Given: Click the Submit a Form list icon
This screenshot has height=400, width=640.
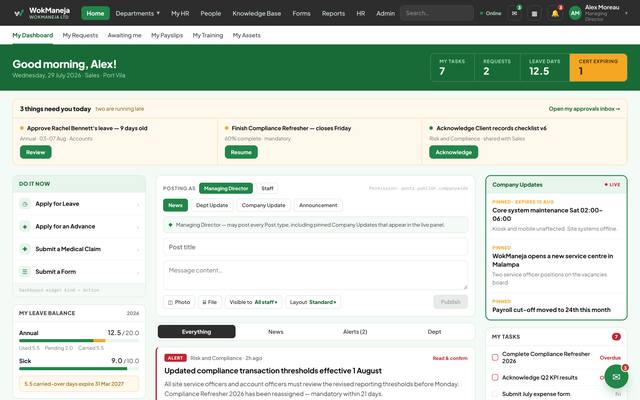Looking at the screenshot, I should (25, 271).
